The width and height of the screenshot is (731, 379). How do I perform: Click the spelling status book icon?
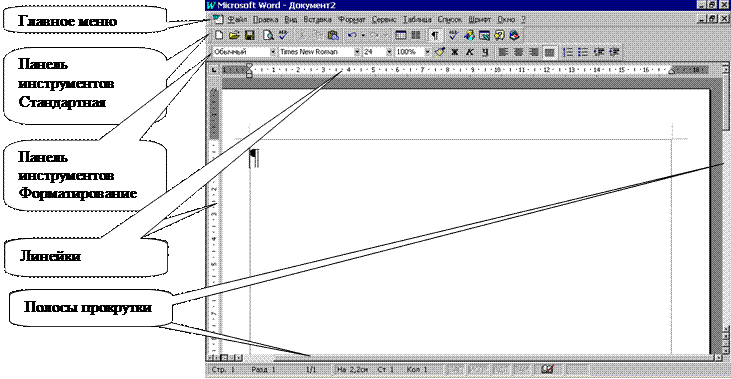tap(547, 369)
